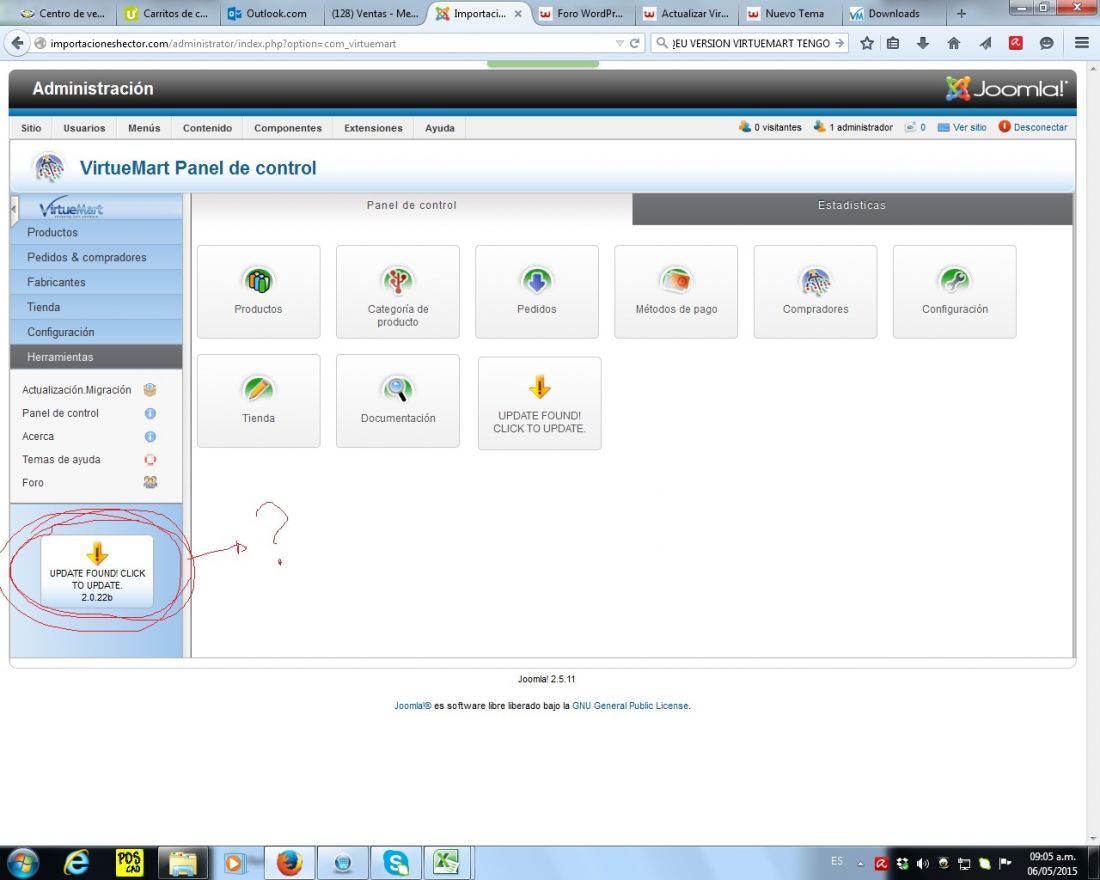This screenshot has width=1100, height=880.
Task: Click sidebar update box showing 2.0.22b
Action: (97, 571)
